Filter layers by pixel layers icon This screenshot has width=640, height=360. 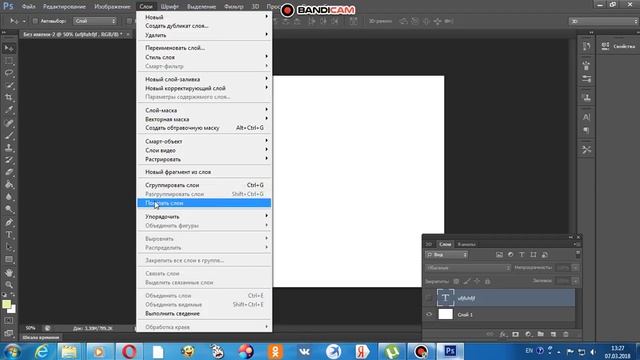pos(499,255)
